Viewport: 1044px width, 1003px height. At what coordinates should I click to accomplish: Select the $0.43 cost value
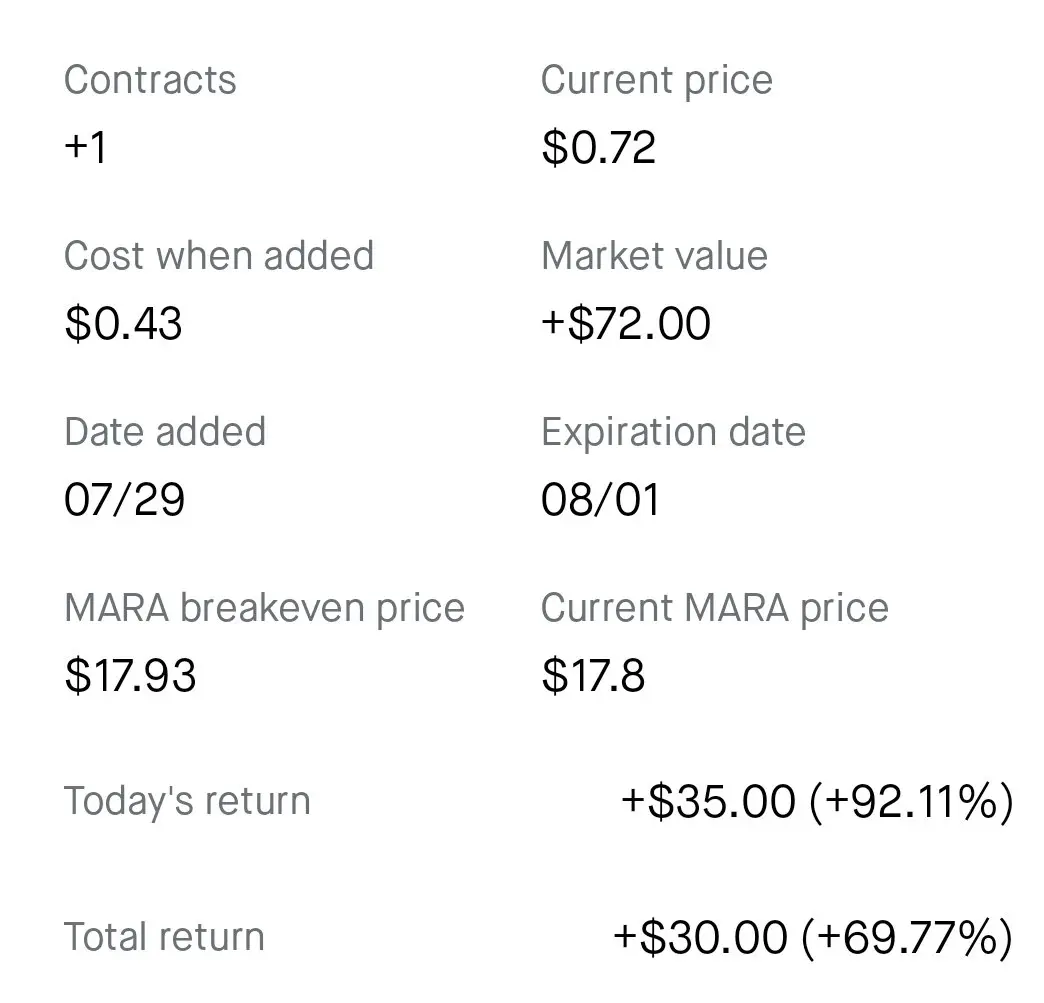pyautogui.click(x=123, y=324)
